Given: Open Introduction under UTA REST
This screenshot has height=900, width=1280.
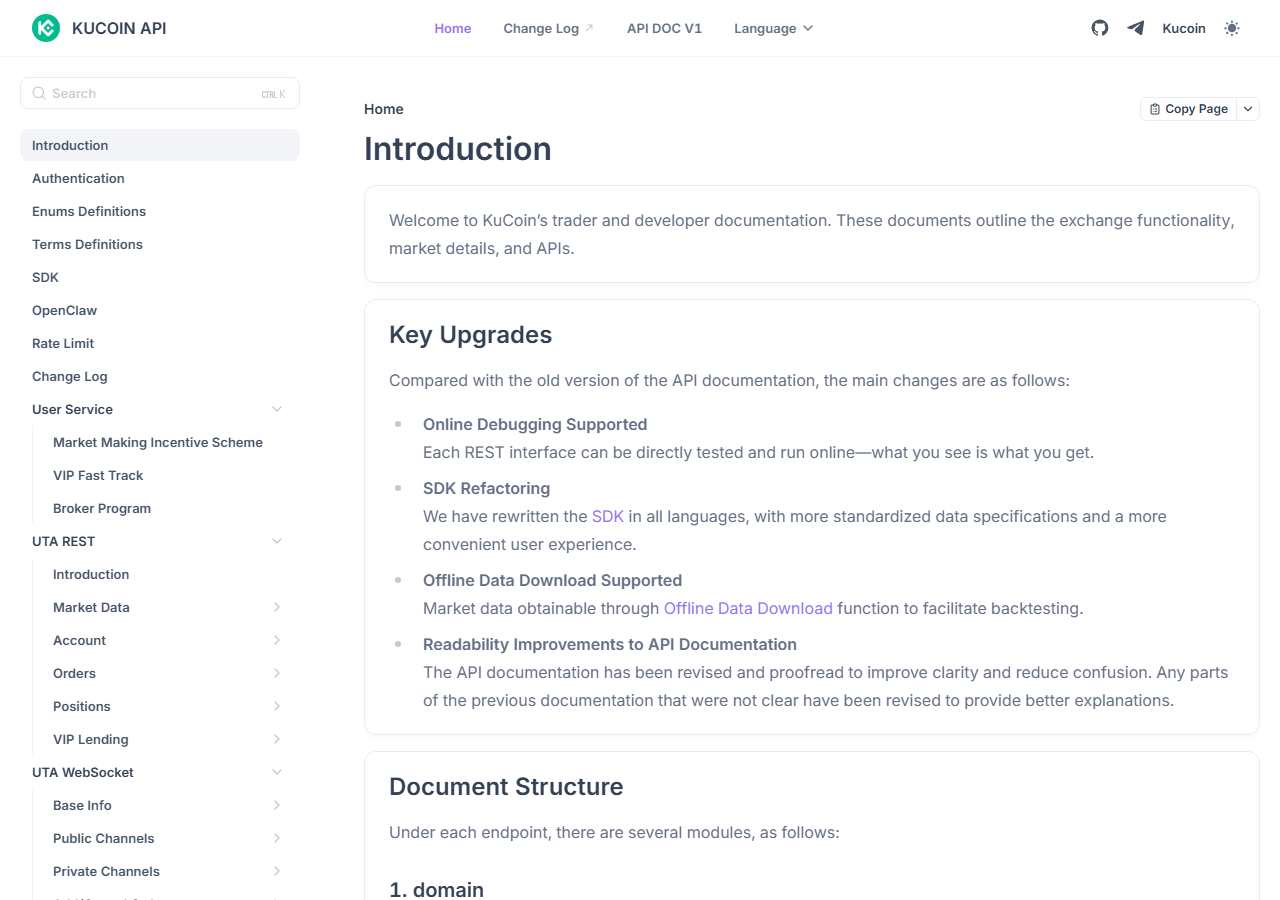Looking at the screenshot, I should (91, 574).
